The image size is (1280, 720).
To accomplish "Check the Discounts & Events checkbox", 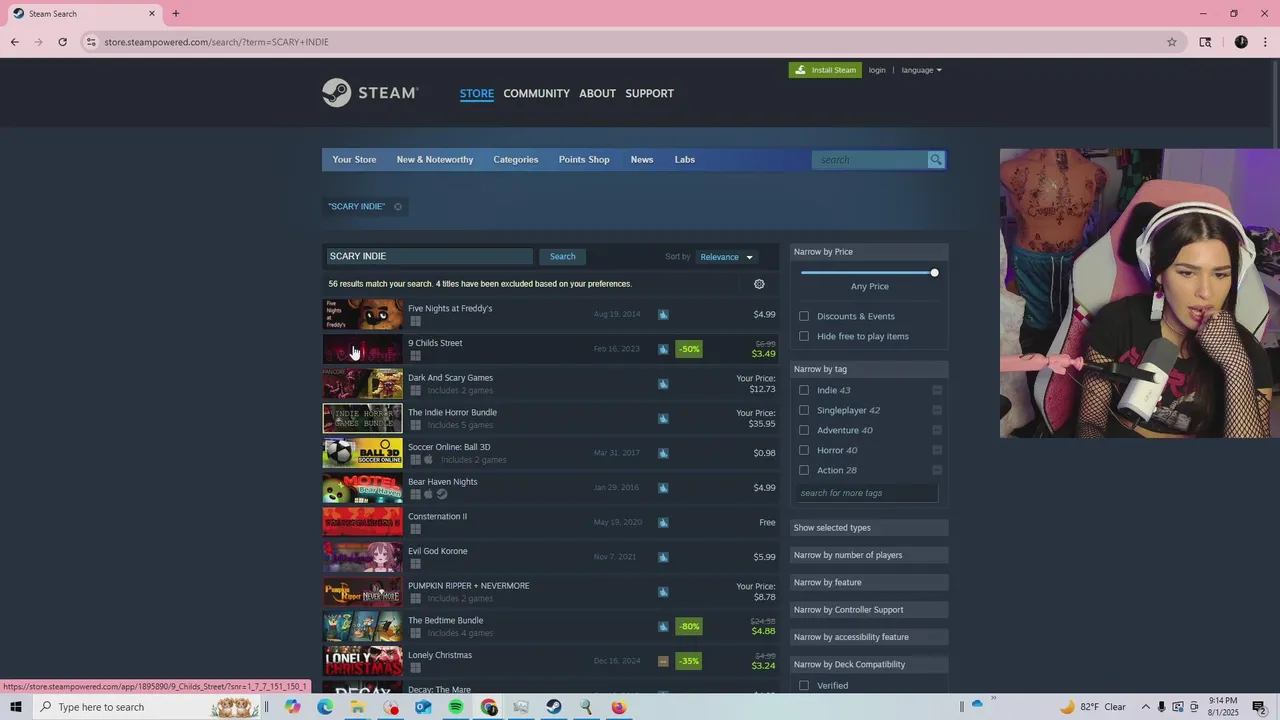I will (x=804, y=316).
